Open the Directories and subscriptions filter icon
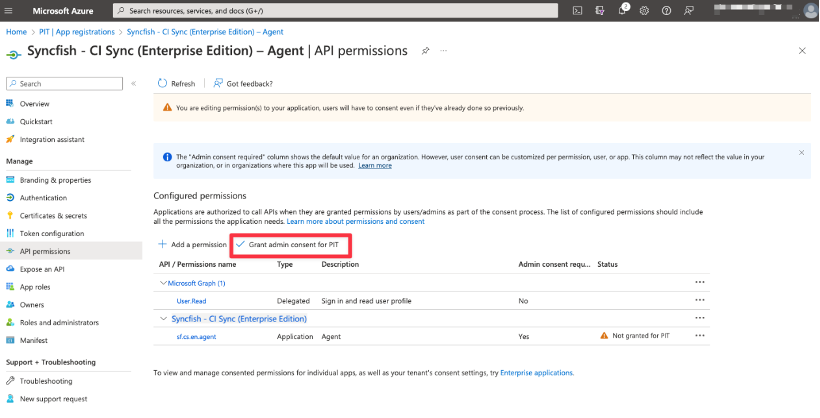This screenshot has width=820, height=418. (600, 10)
